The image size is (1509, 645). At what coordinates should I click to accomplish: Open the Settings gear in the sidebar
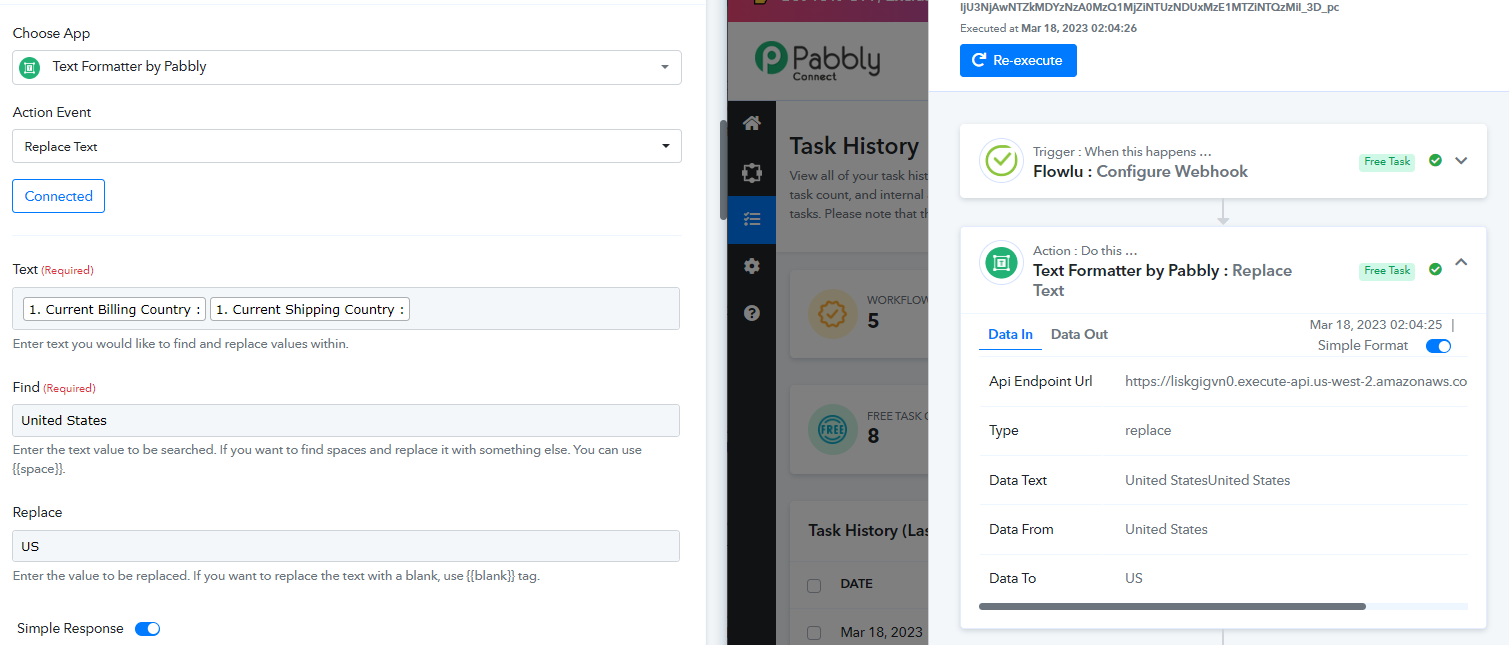pos(752,266)
